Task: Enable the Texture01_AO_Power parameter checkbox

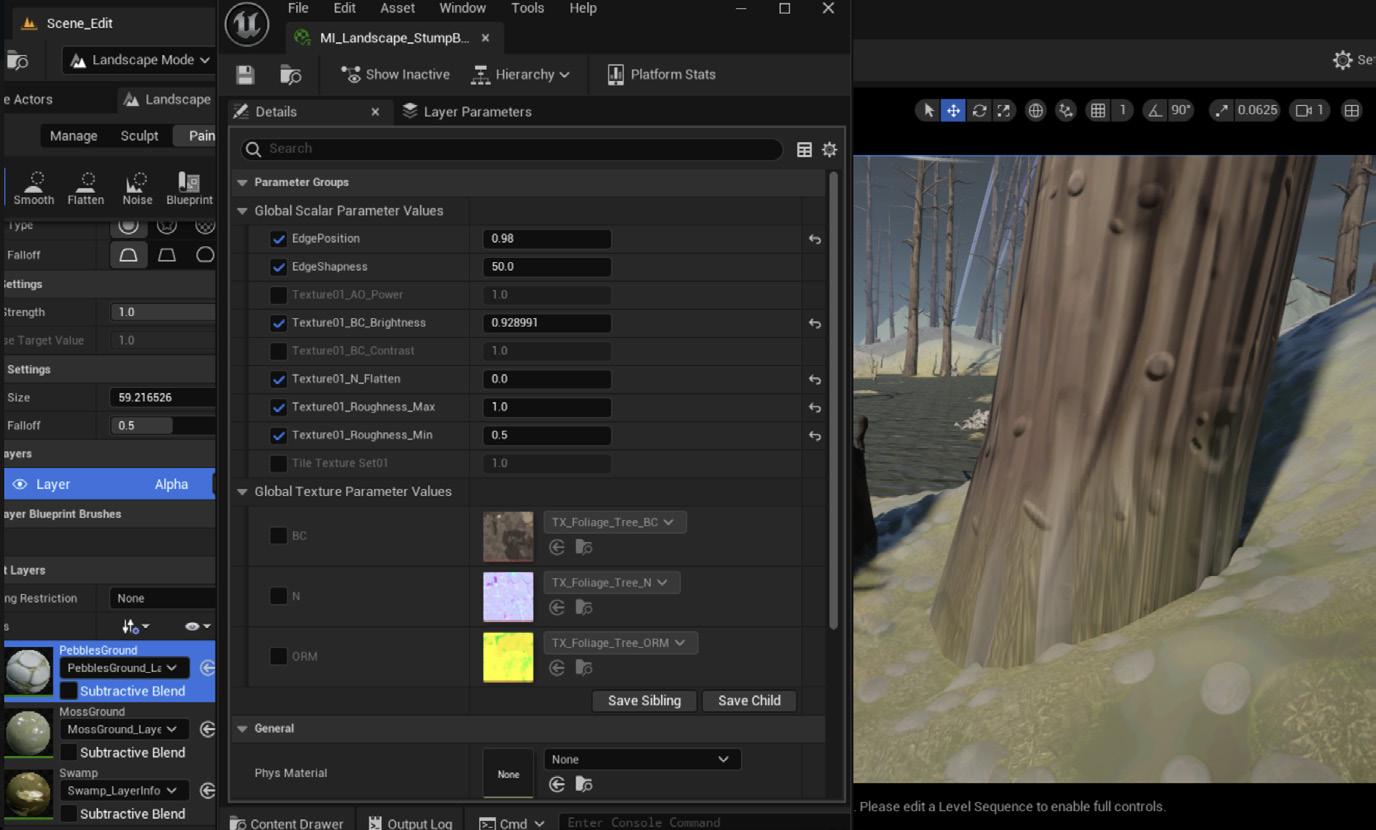Action: [279, 295]
